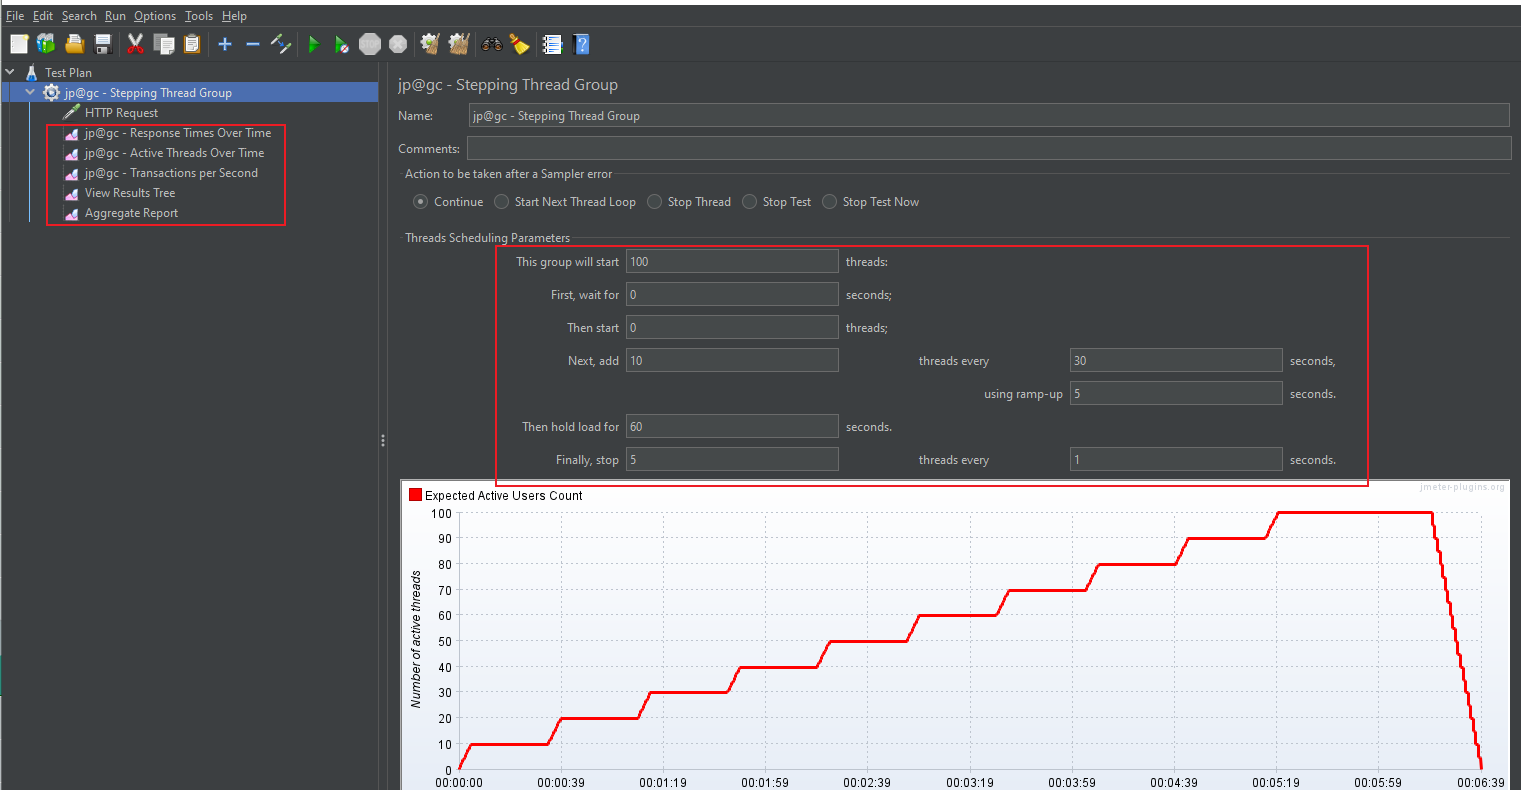
Task: Click the Stepping Thread Group gear icon
Action: (x=52, y=92)
